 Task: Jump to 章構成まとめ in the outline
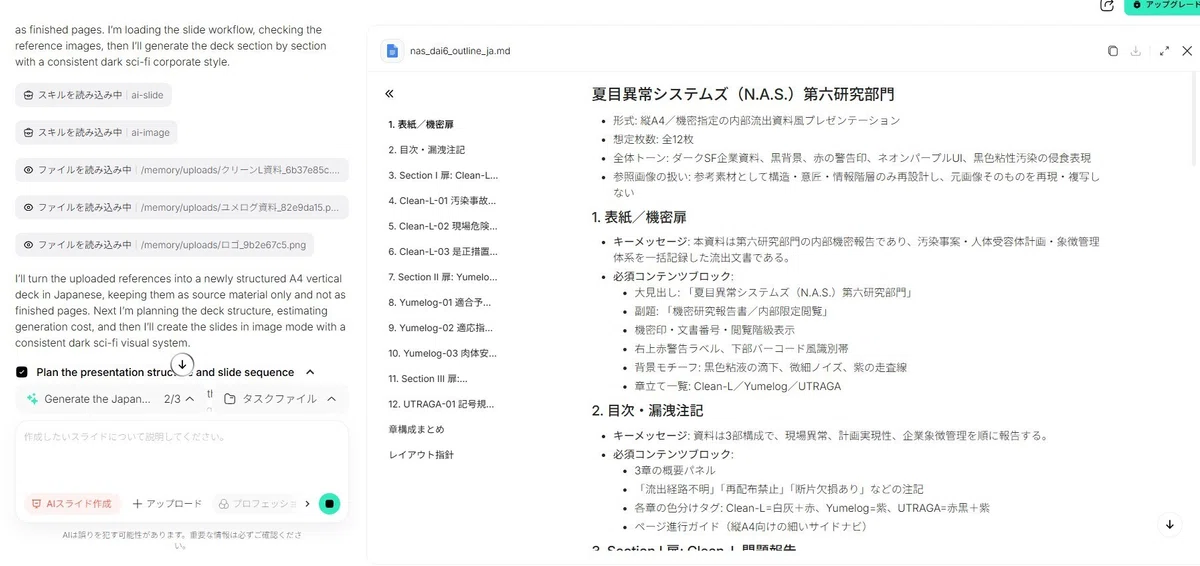417,429
